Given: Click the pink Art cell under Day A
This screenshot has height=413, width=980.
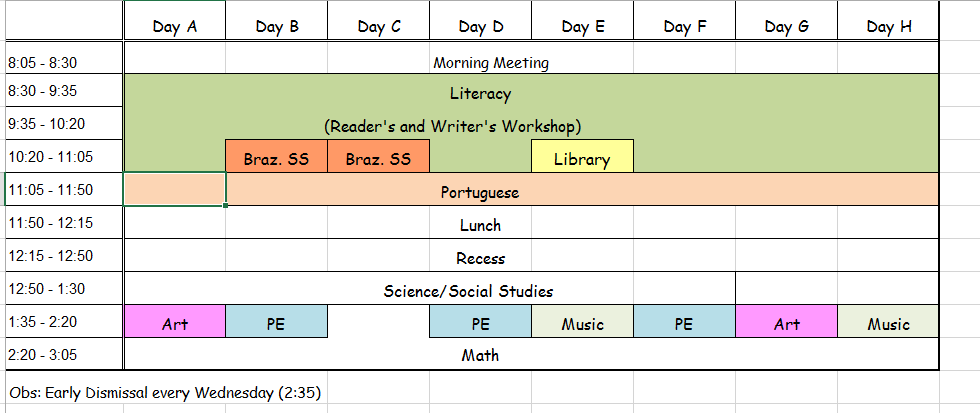Looking at the screenshot, I should (174, 322).
